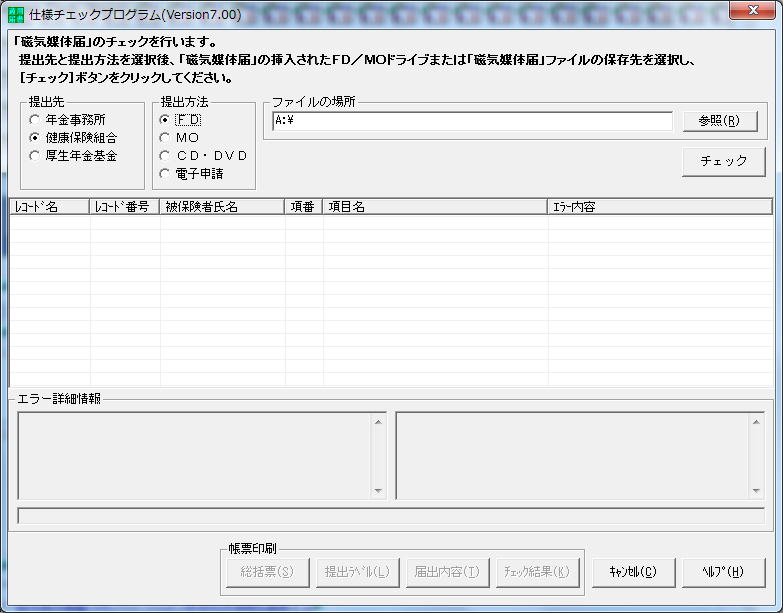The width and height of the screenshot is (783, 613).
Task: Select the CD・DVD radio option
Action: tap(203, 156)
